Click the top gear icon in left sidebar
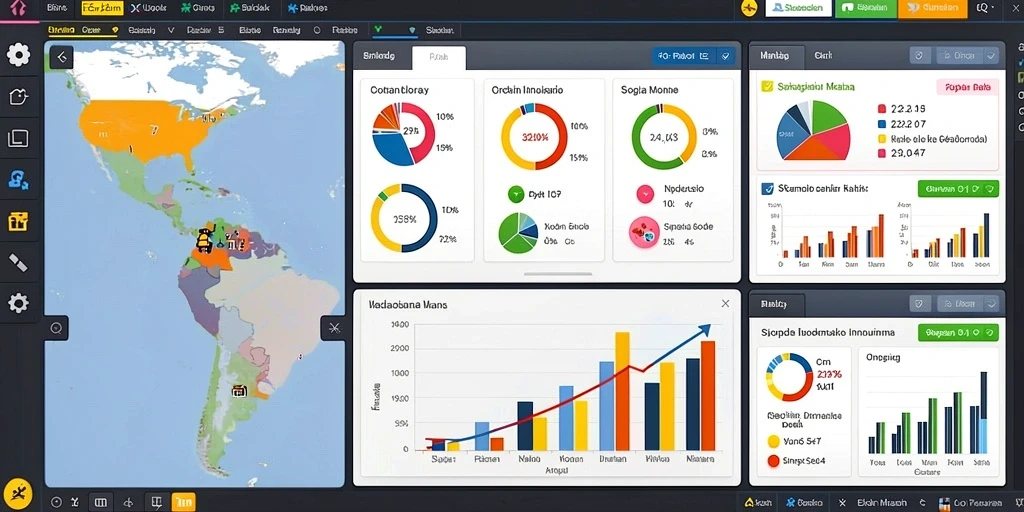 tap(18, 55)
